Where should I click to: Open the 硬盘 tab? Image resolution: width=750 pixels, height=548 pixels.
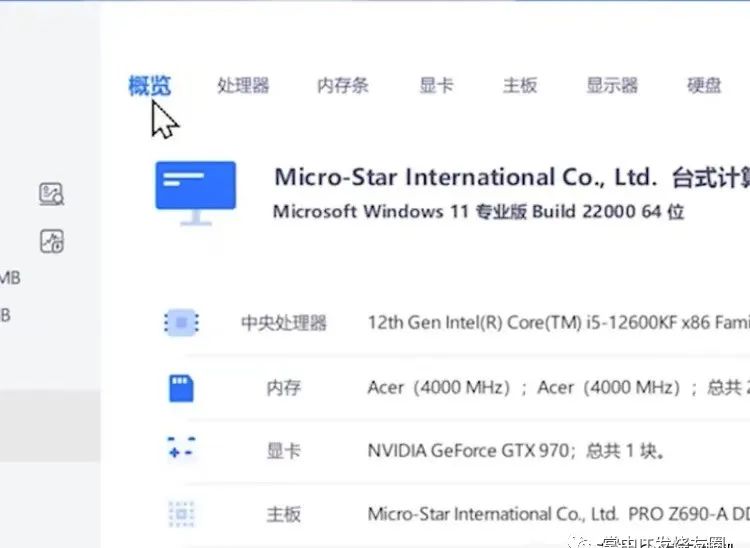point(704,86)
